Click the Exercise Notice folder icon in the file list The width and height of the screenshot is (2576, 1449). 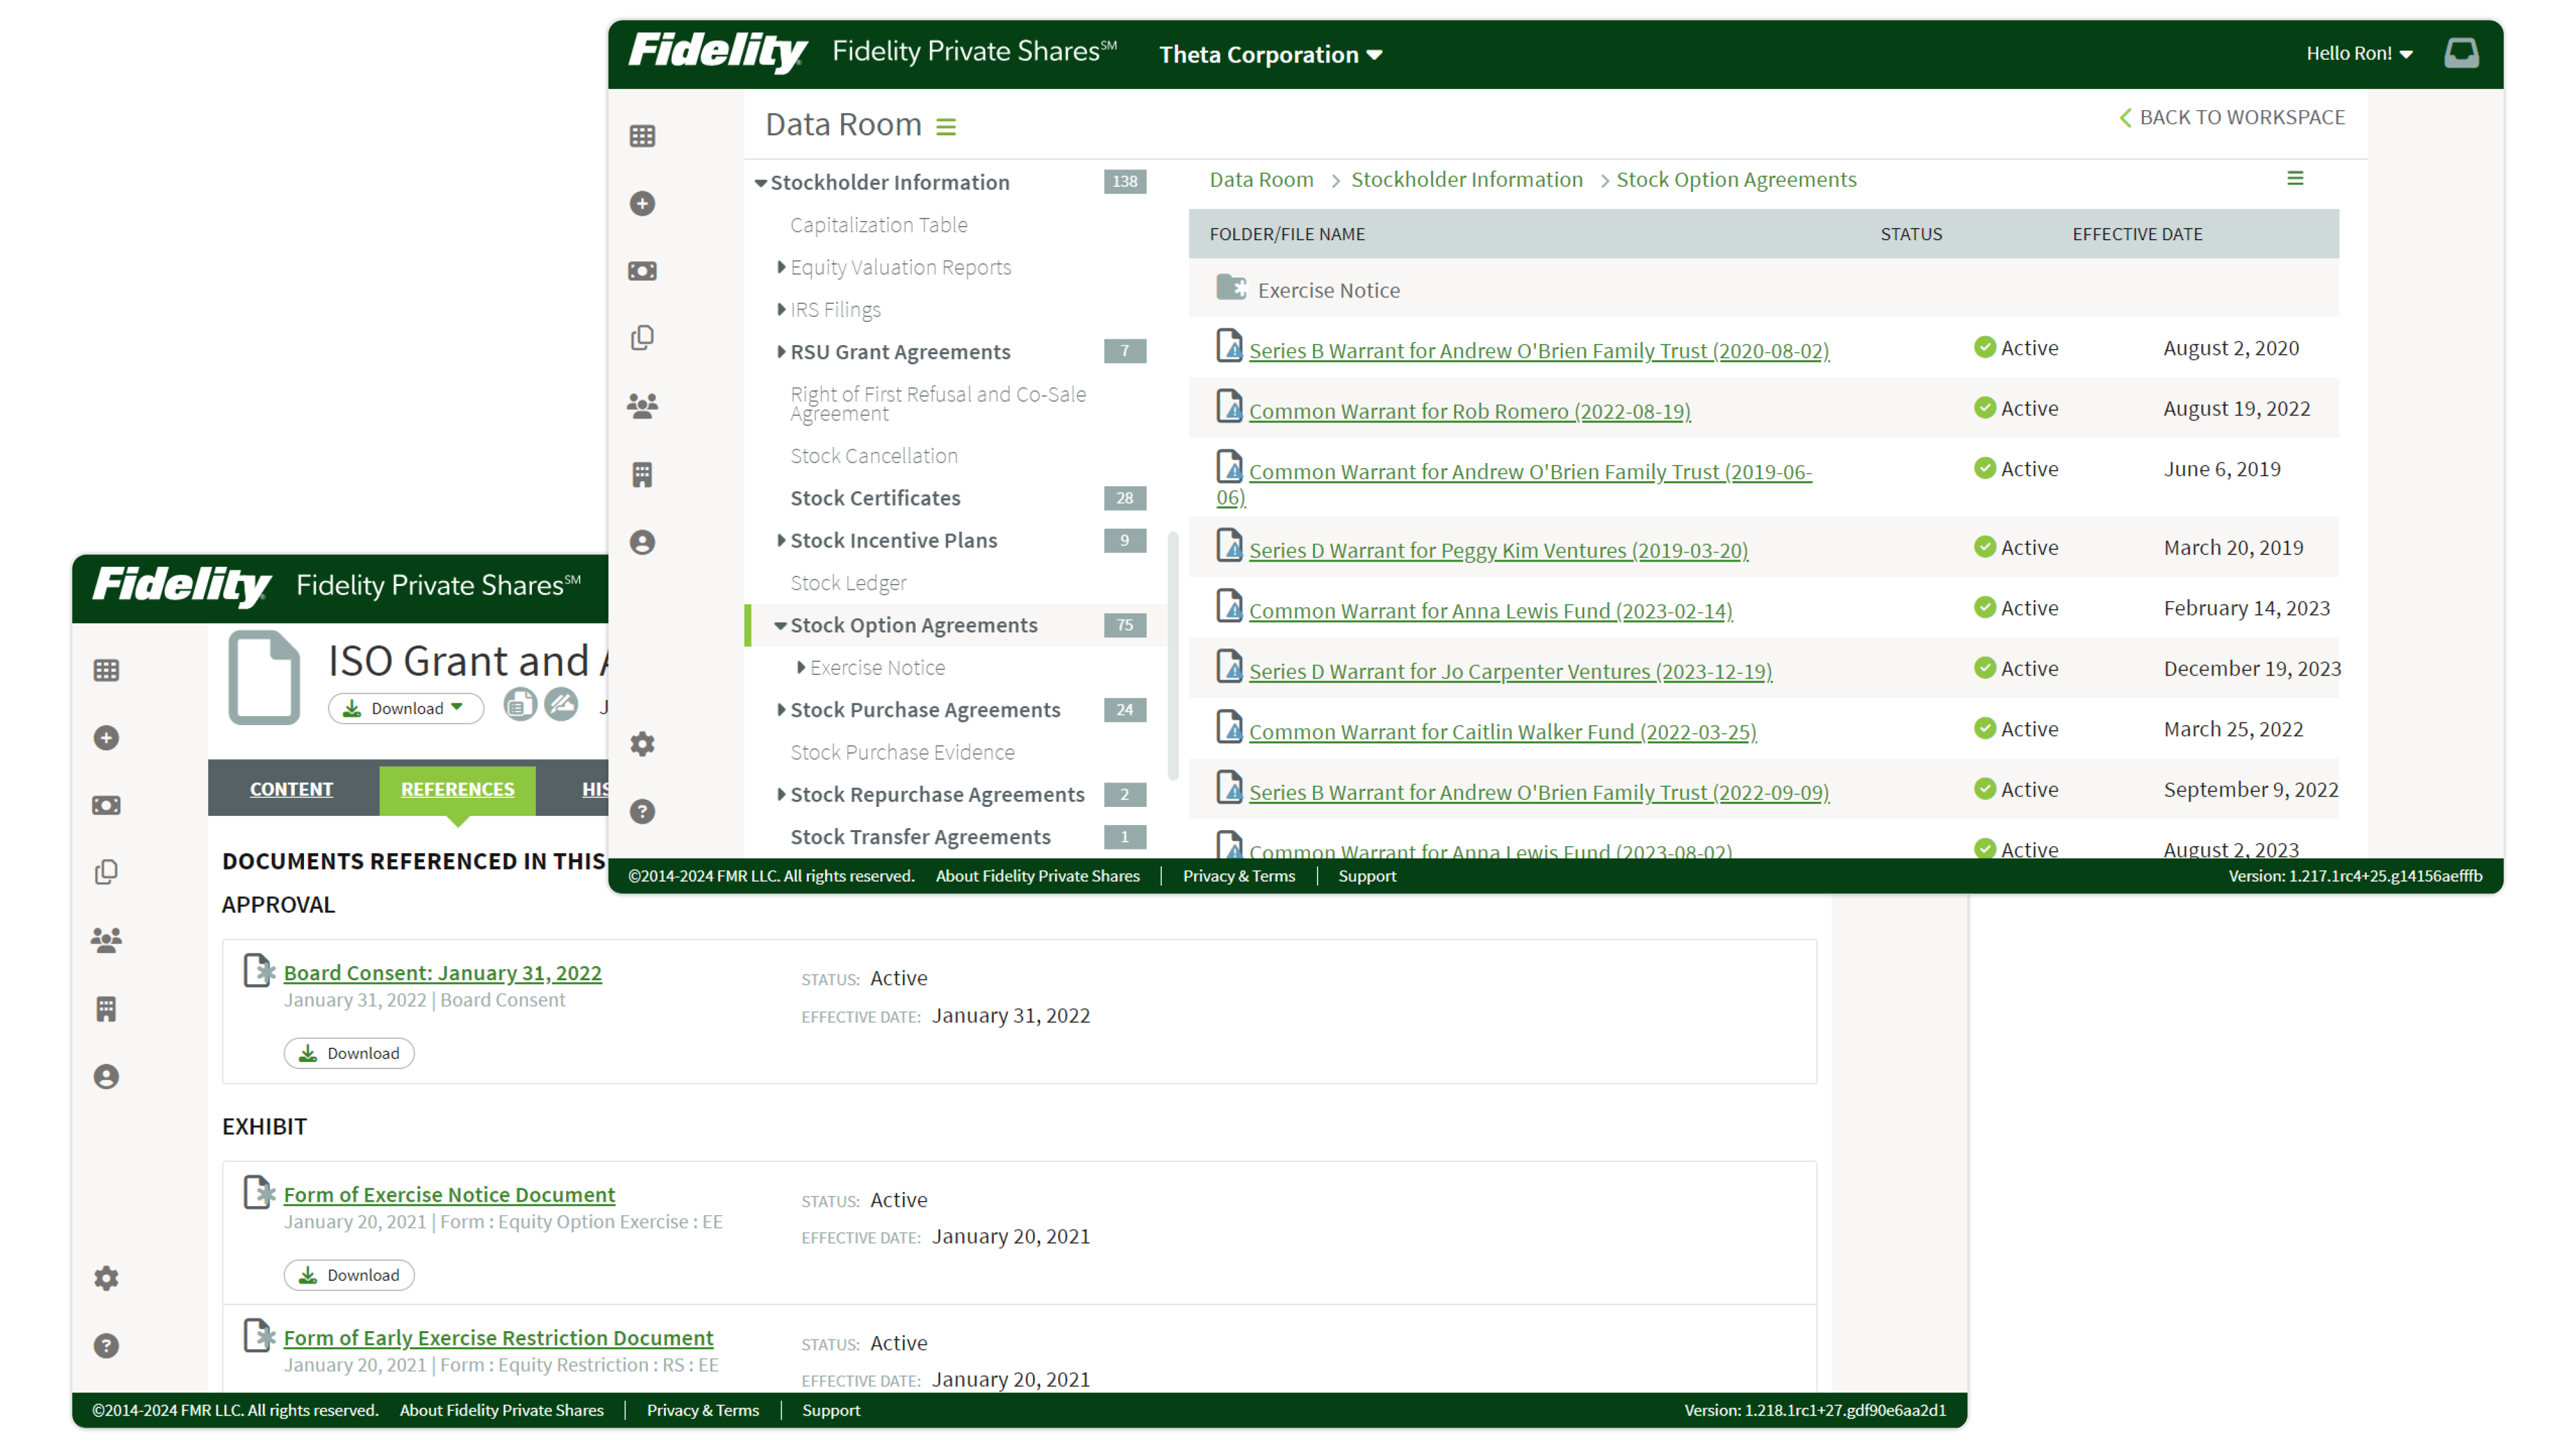[x=1231, y=288]
